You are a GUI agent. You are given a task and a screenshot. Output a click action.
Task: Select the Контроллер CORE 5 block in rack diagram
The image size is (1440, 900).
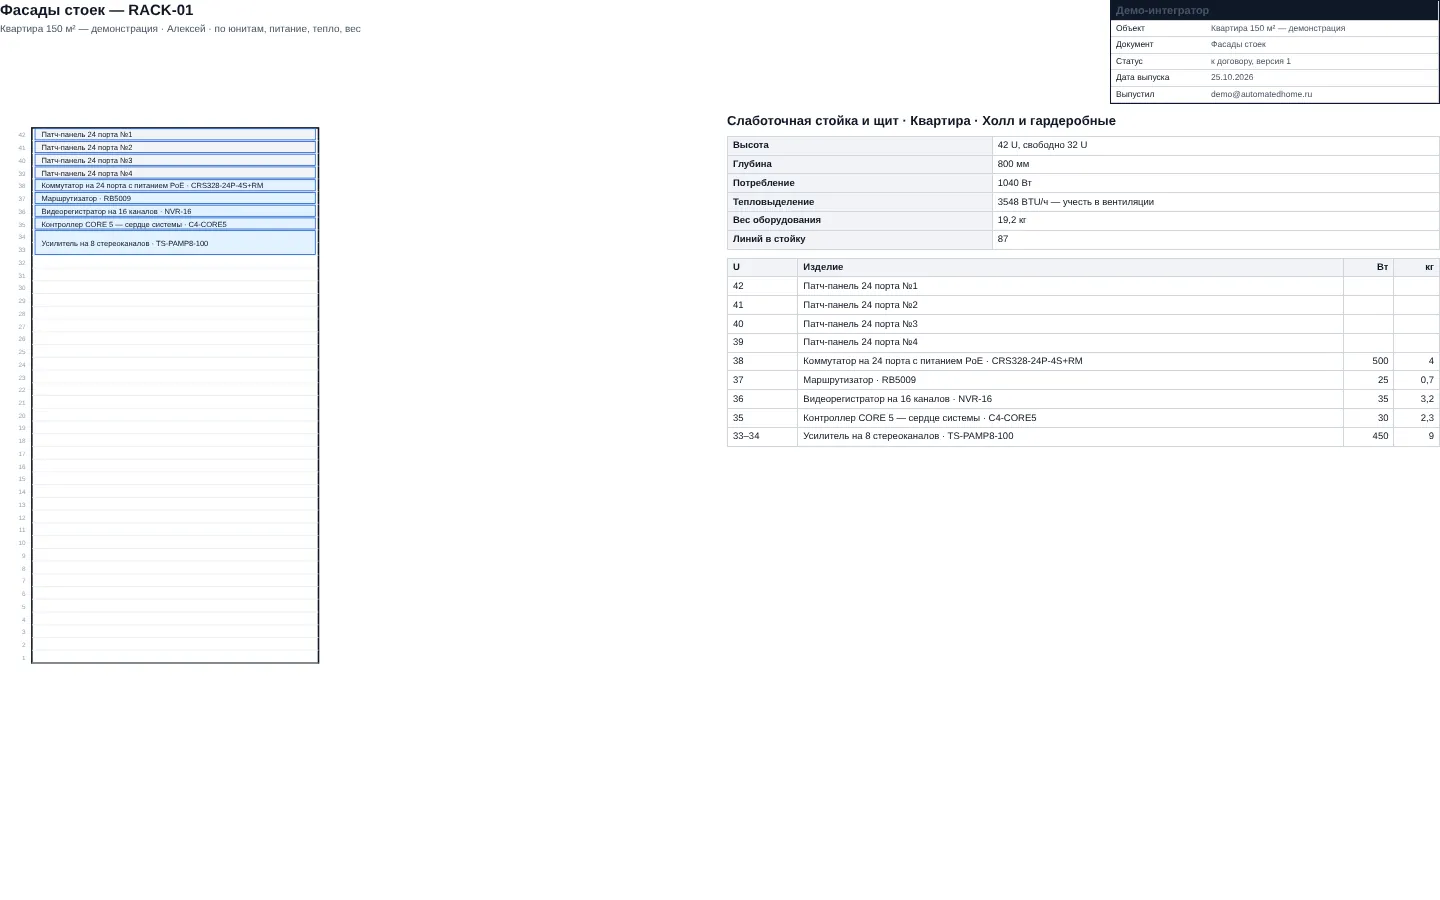(x=175, y=224)
